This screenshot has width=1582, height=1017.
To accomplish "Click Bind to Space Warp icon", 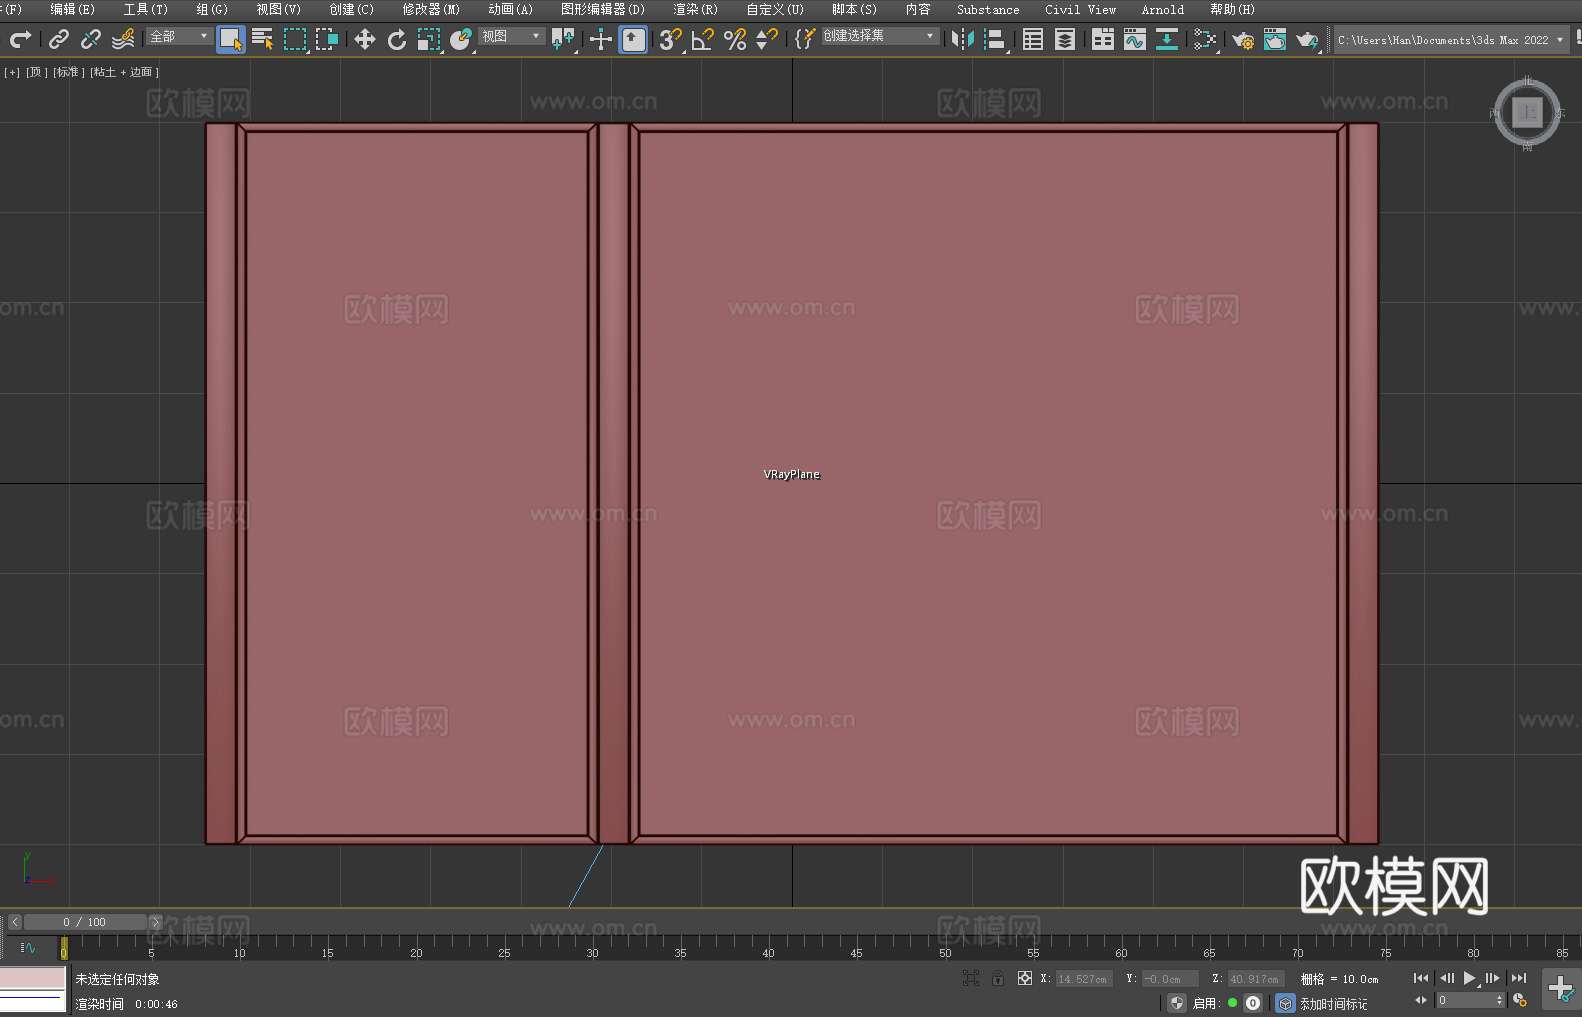I will [123, 40].
